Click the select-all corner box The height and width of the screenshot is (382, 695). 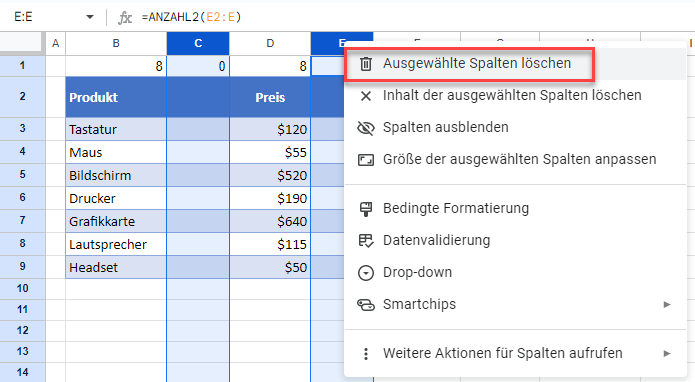23,43
